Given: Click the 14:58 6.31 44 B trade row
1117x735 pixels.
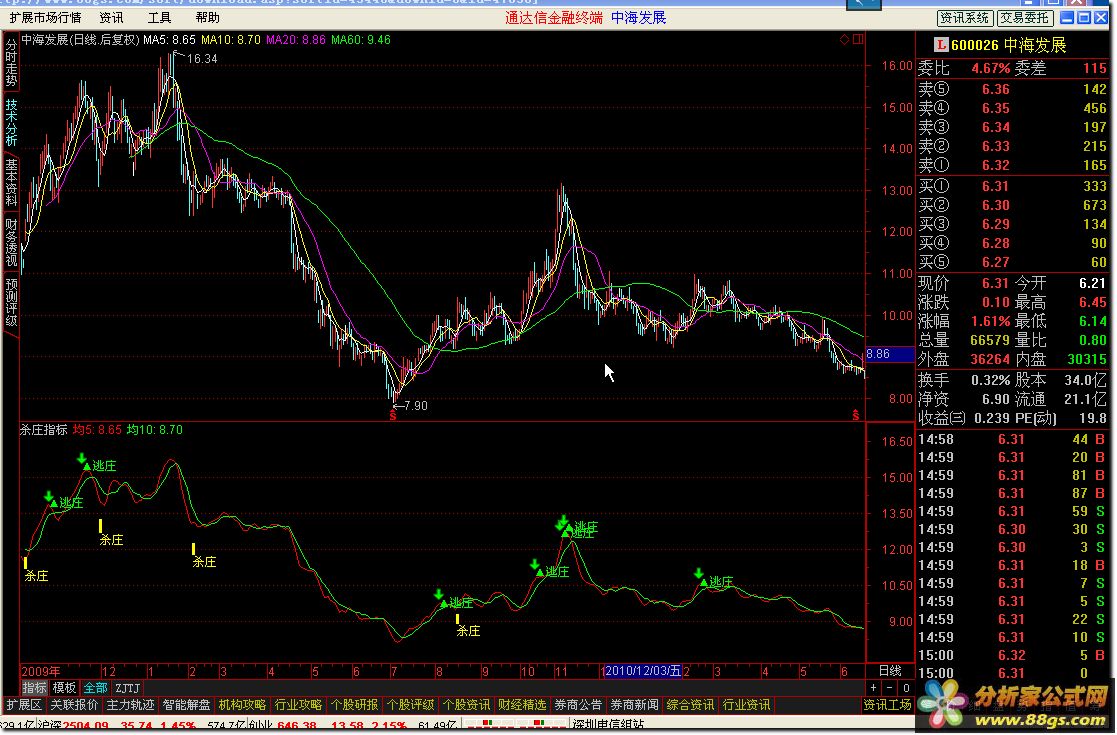Looking at the screenshot, I should pos(1012,439).
